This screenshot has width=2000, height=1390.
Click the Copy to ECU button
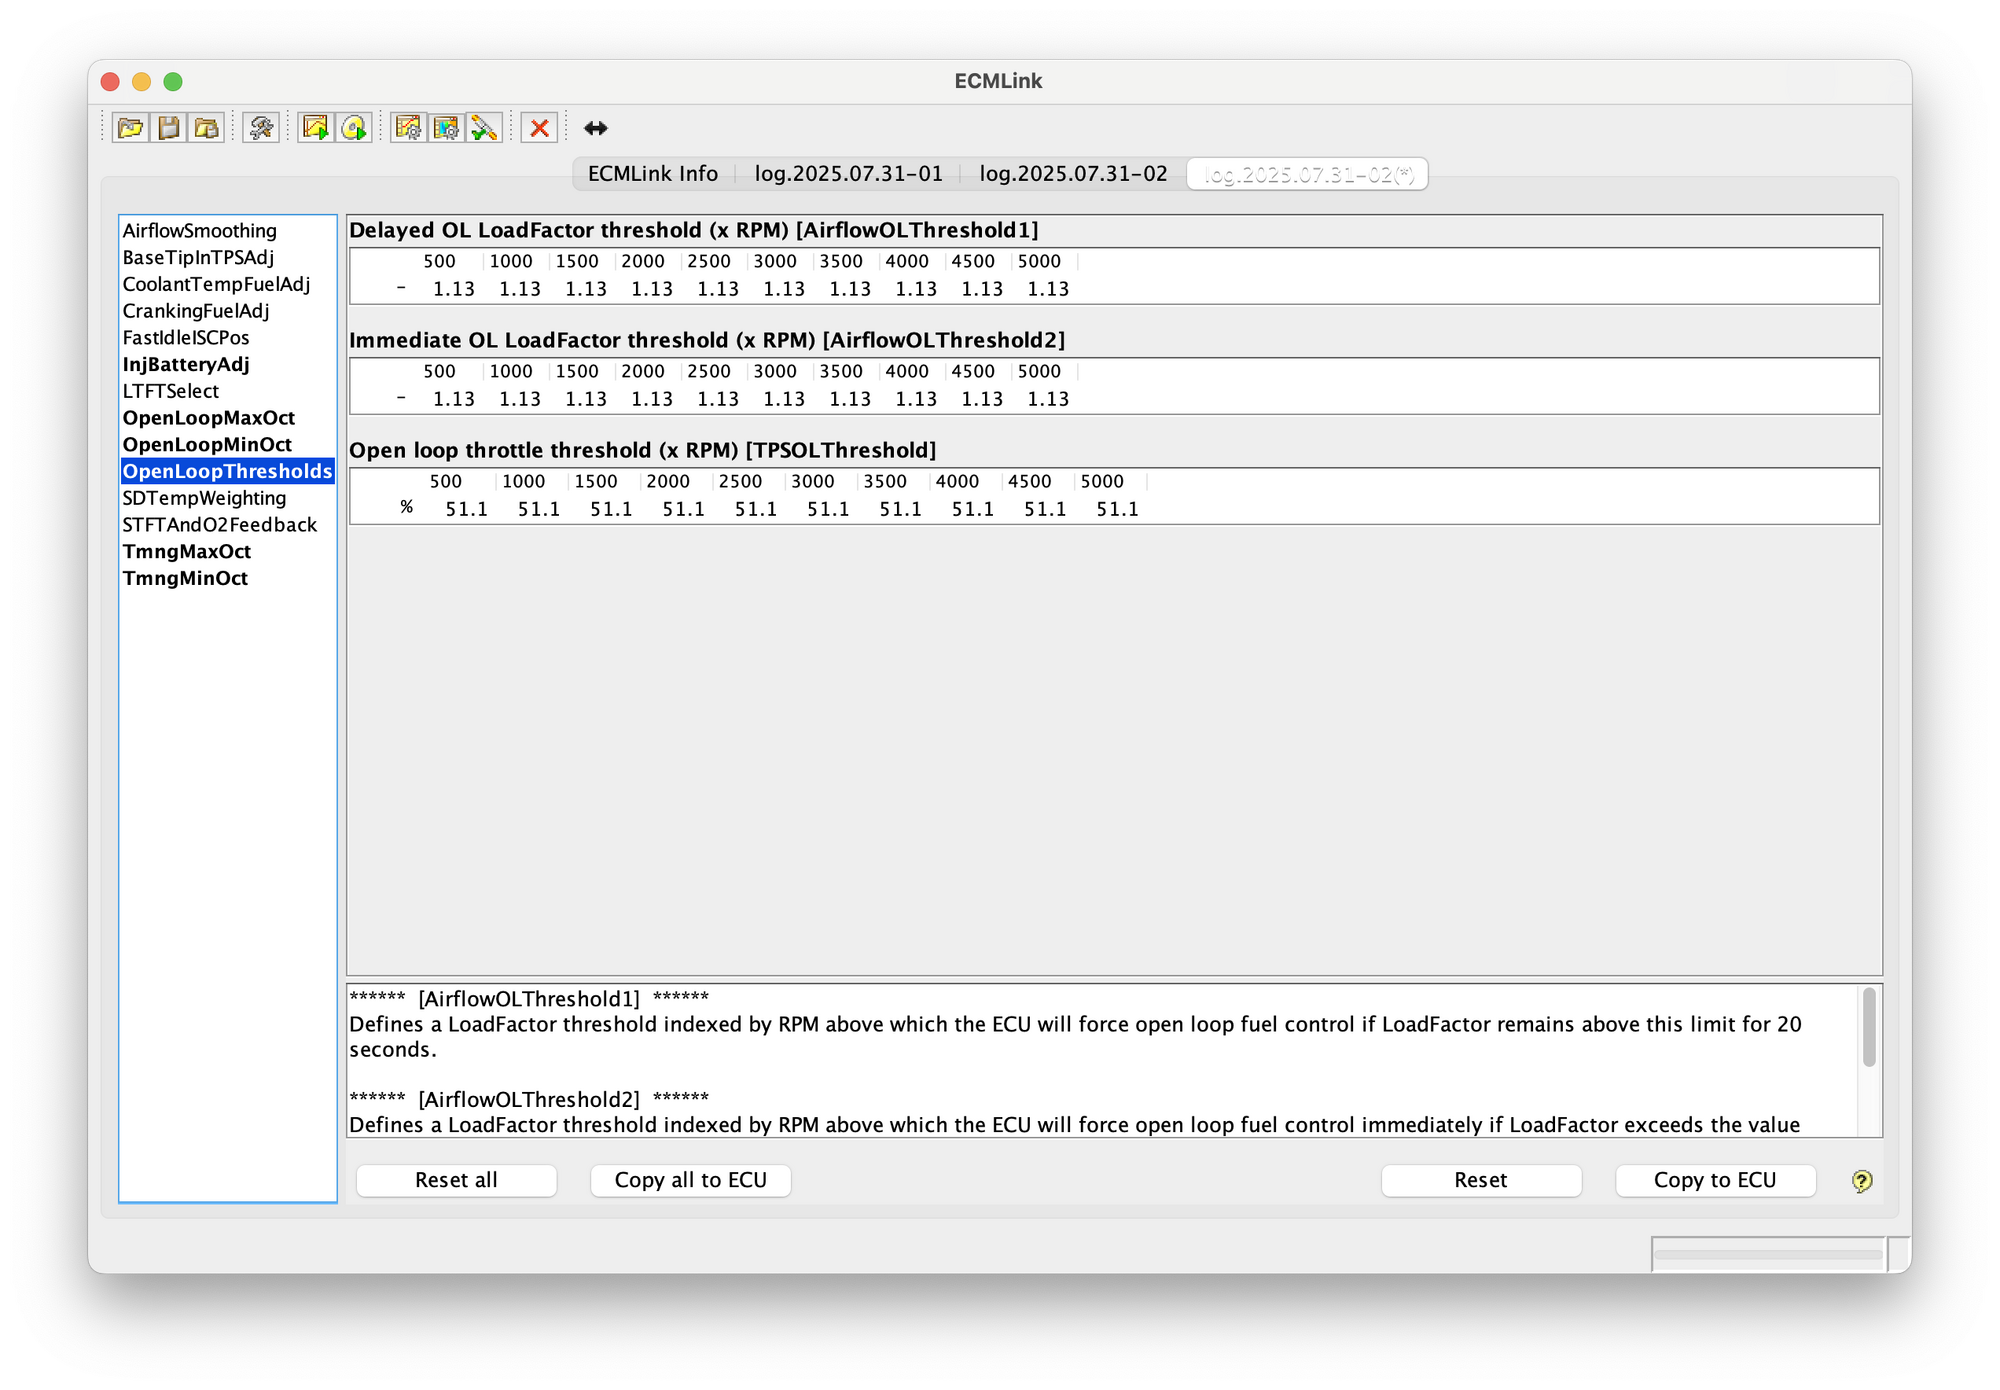(1715, 1180)
